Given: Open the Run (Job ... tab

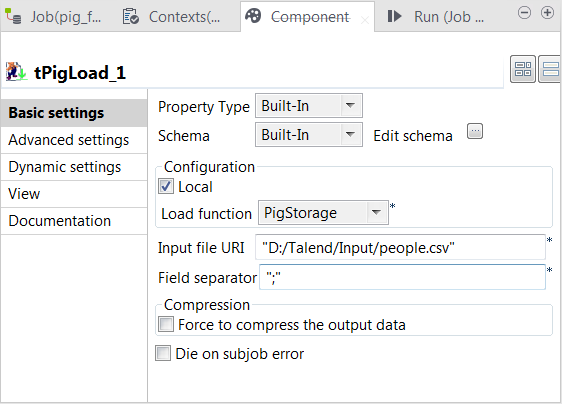Looking at the screenshot, I should (x=435, y=16).
